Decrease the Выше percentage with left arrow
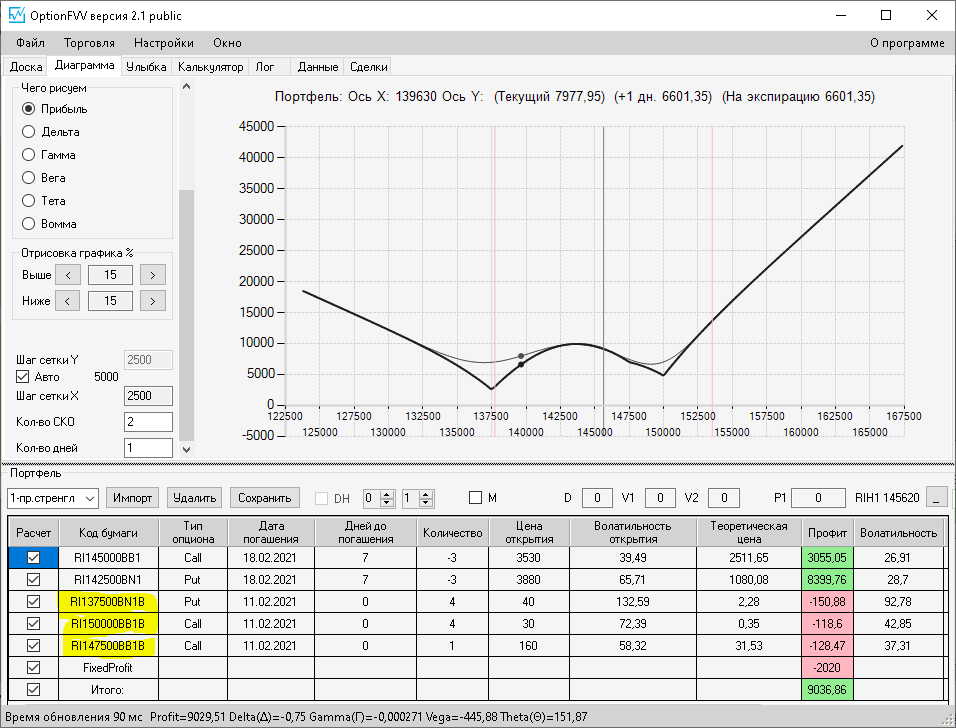 (68, 275)
